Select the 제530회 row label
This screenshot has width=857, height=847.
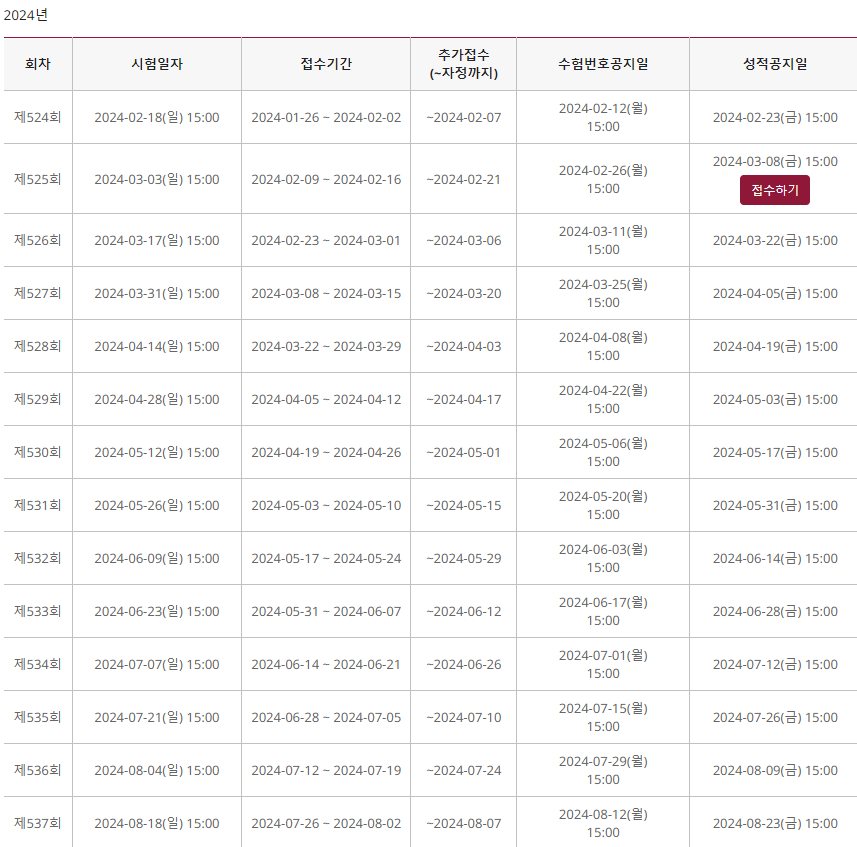coord(38,452)
